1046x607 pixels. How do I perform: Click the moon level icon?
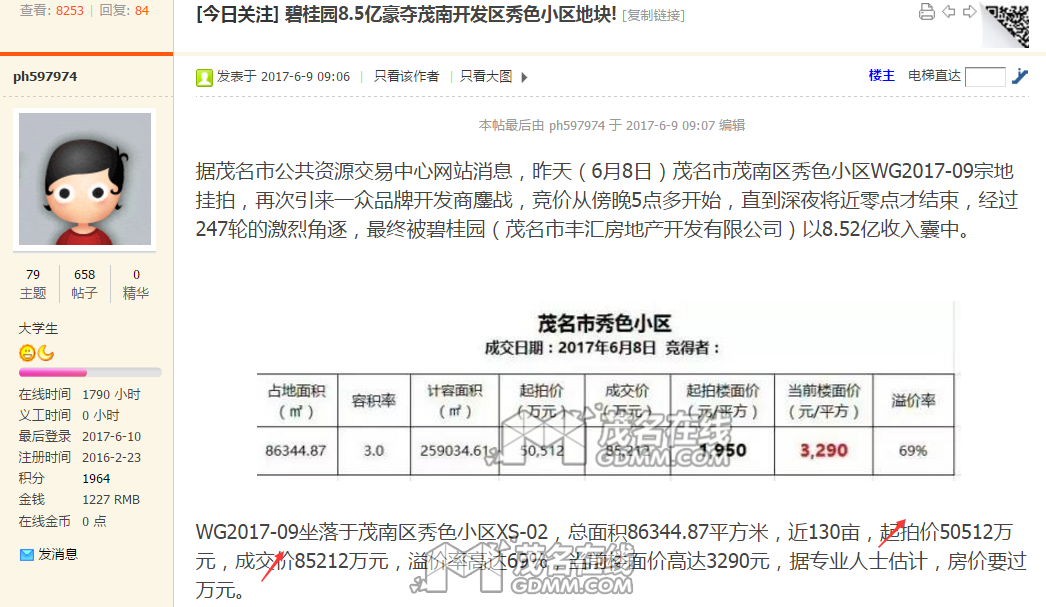coord(45,353)
